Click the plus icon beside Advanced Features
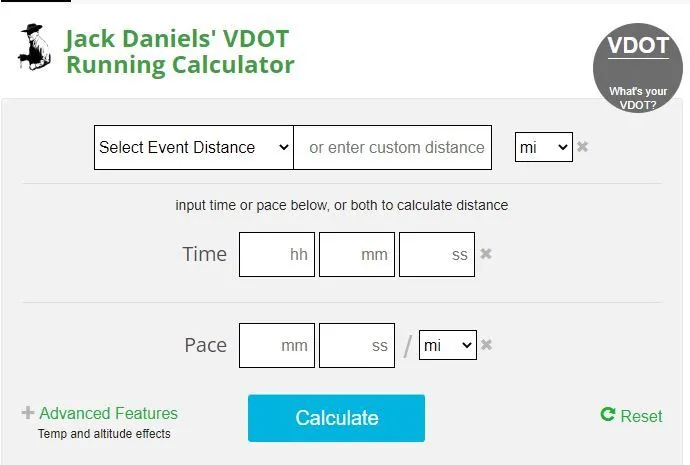The width and height of the screenshot is (690, 465). 28,413
